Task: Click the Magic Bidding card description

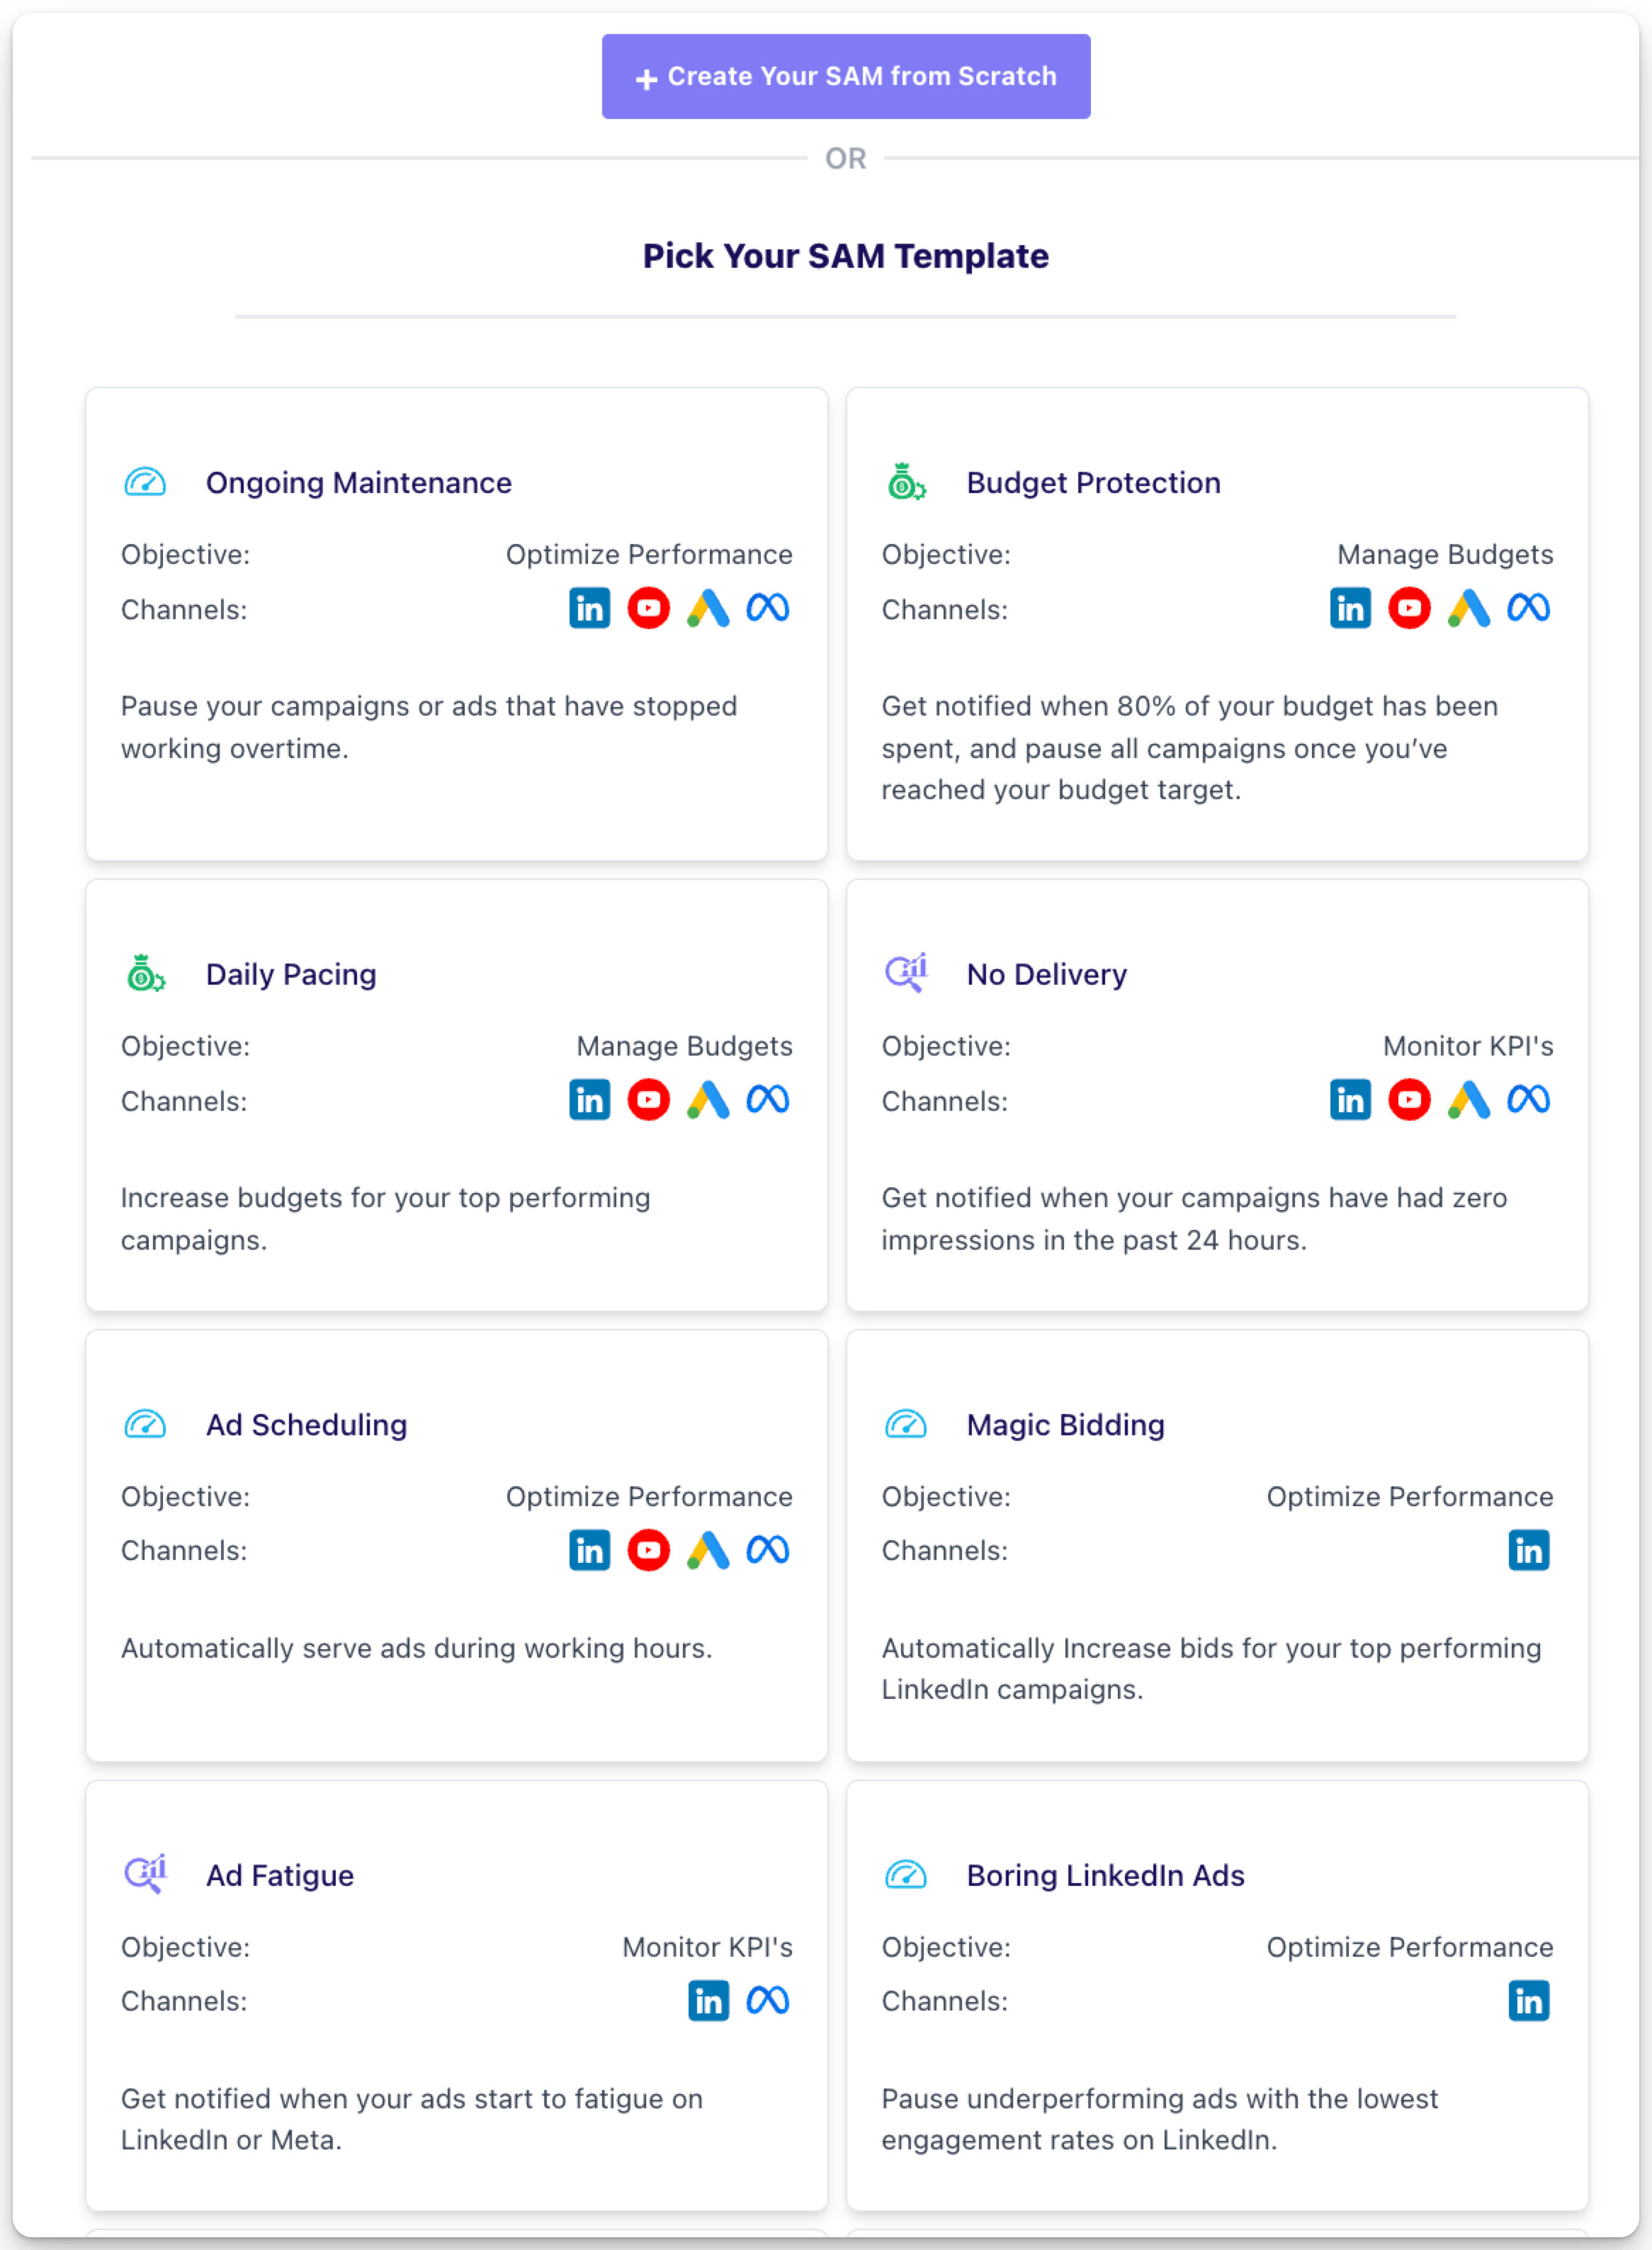Action: [x=1210, y=1669]
